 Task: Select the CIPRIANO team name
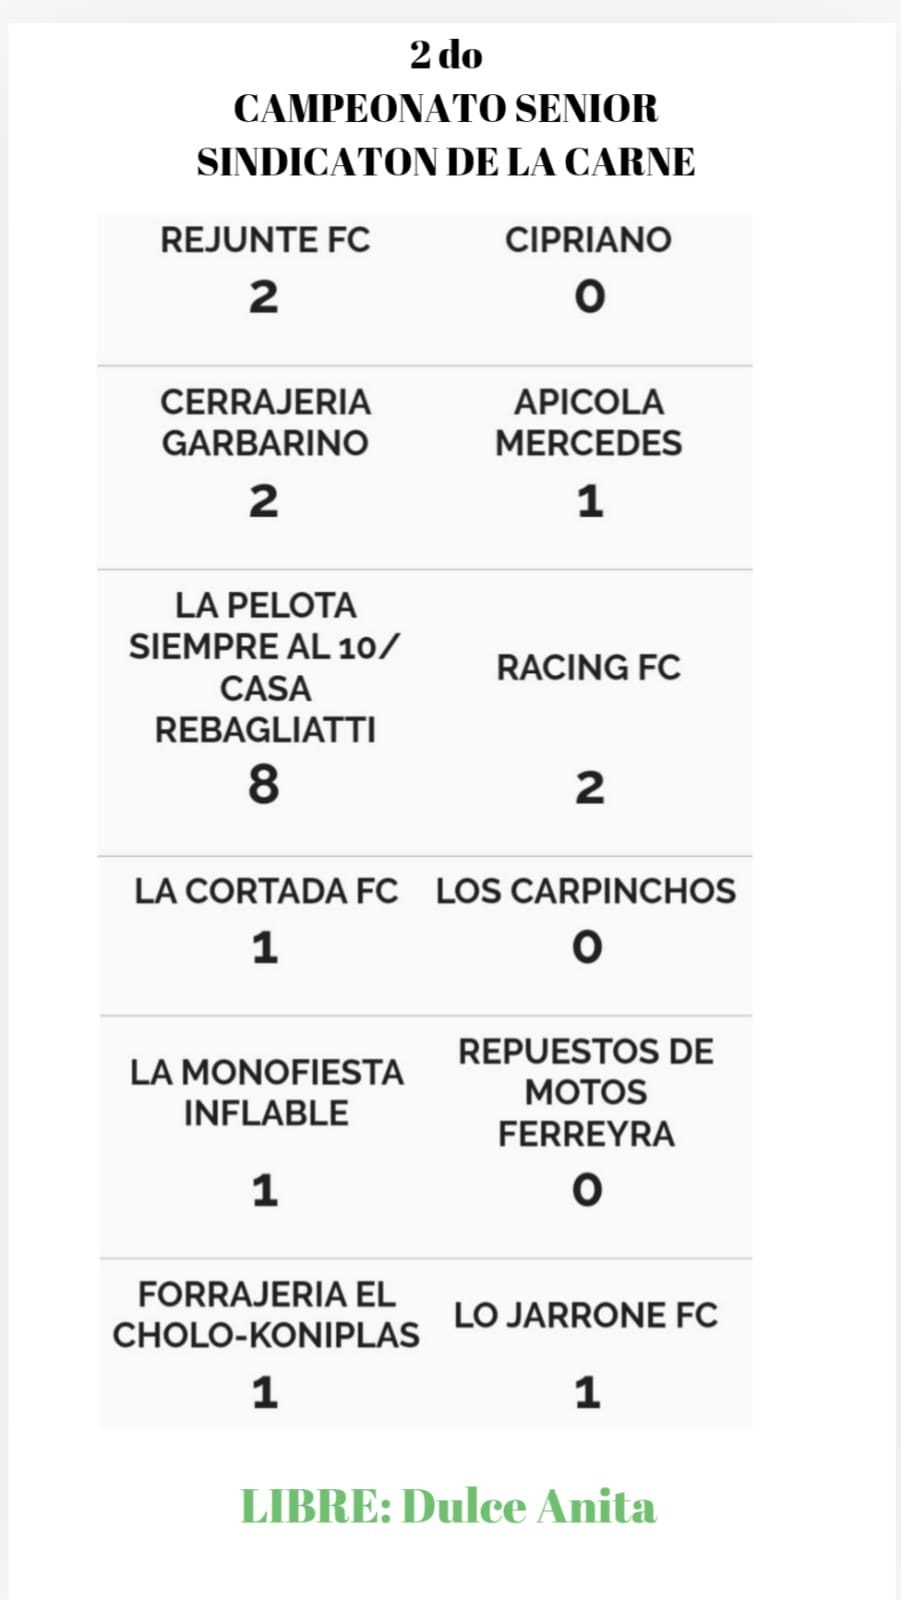pos(588,240)
